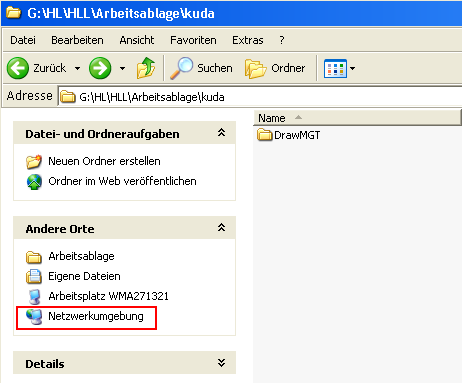This screenshot has height=383, width=462.
Task: Open the view mode dropdown arrow
Action: pyautogui.click(x=352, y=69)
